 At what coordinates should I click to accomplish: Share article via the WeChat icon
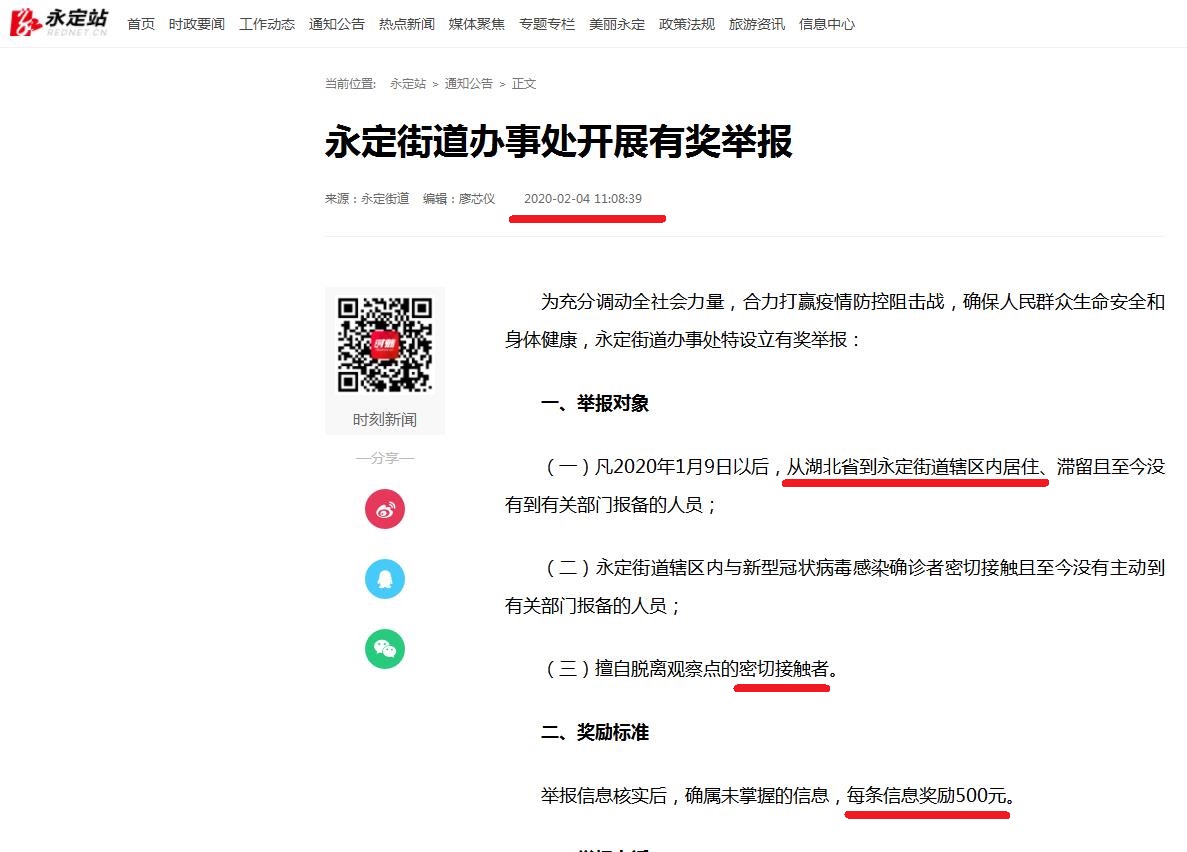pos(385,649)
